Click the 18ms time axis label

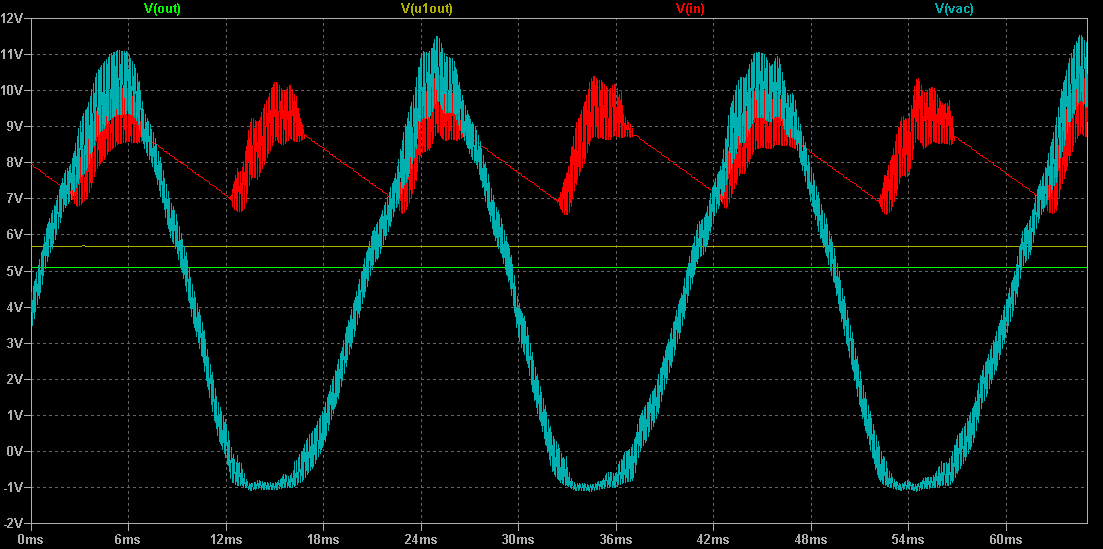point(323,538)
